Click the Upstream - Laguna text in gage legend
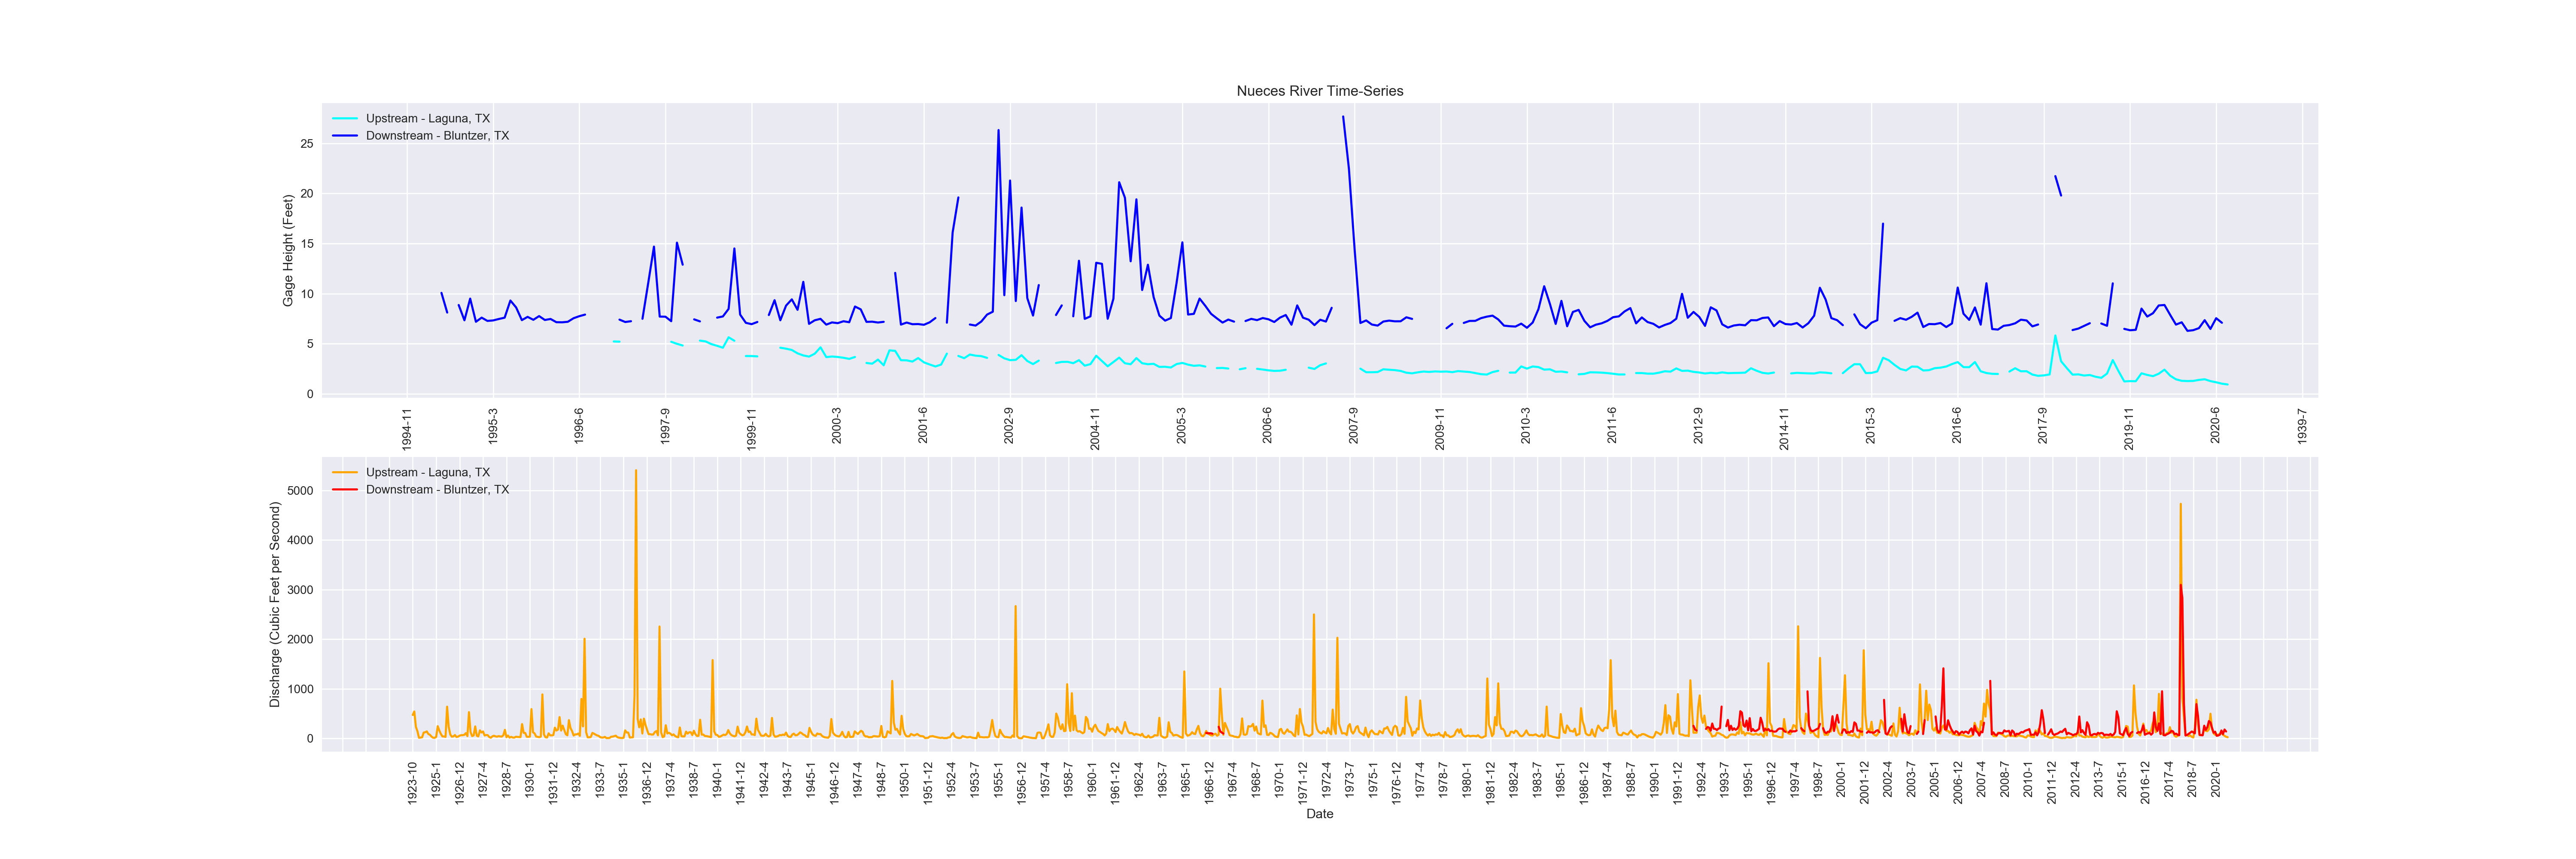 point(427,119)
